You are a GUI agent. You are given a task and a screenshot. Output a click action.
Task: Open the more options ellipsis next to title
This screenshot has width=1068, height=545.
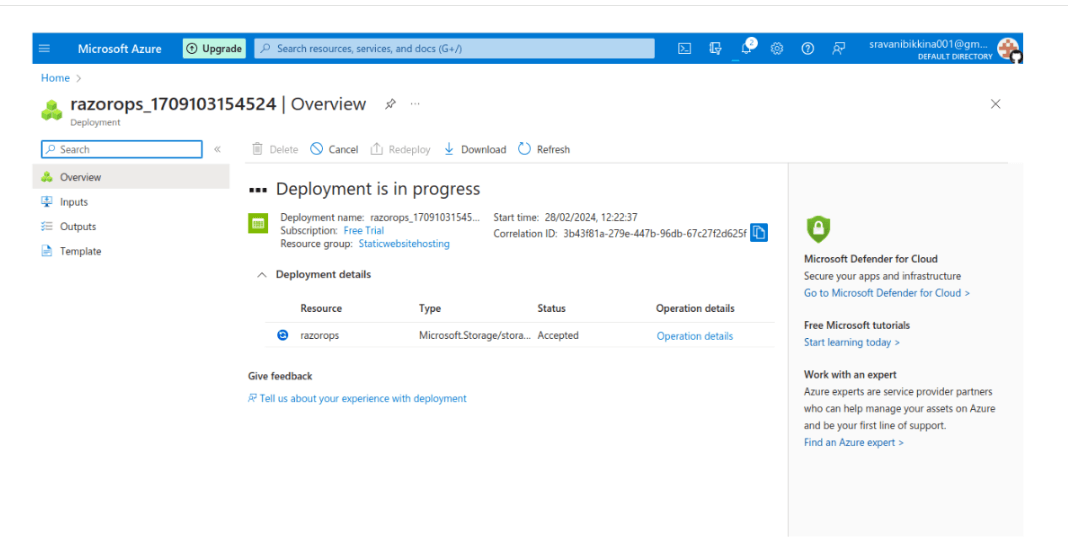(415, 104)
